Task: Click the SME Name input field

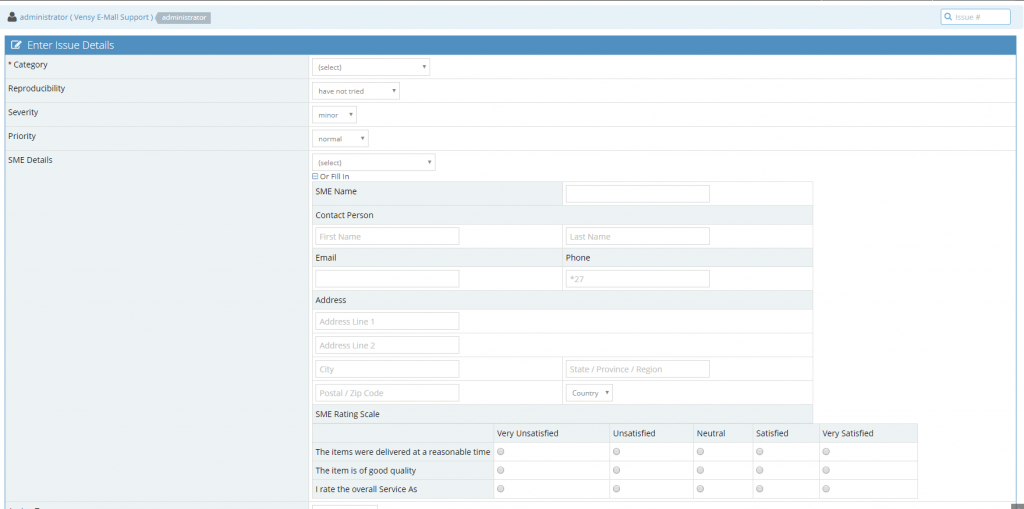Action: 637,194
